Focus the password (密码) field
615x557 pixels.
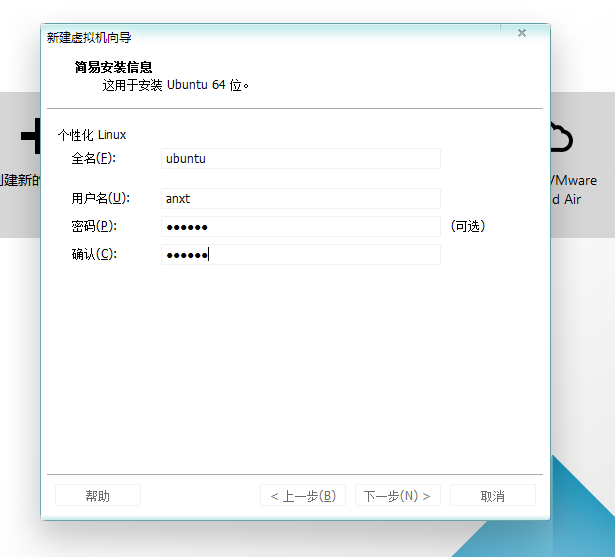(x=301, y=227)
